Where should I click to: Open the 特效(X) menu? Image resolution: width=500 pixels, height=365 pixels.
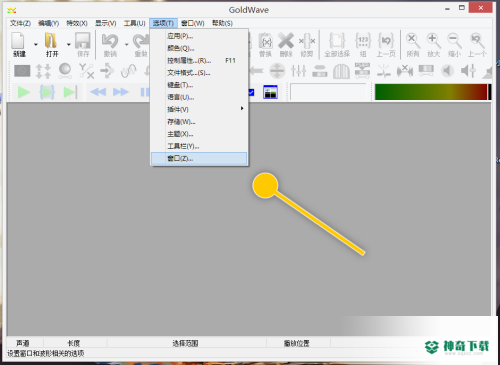[x=77, y=23]
